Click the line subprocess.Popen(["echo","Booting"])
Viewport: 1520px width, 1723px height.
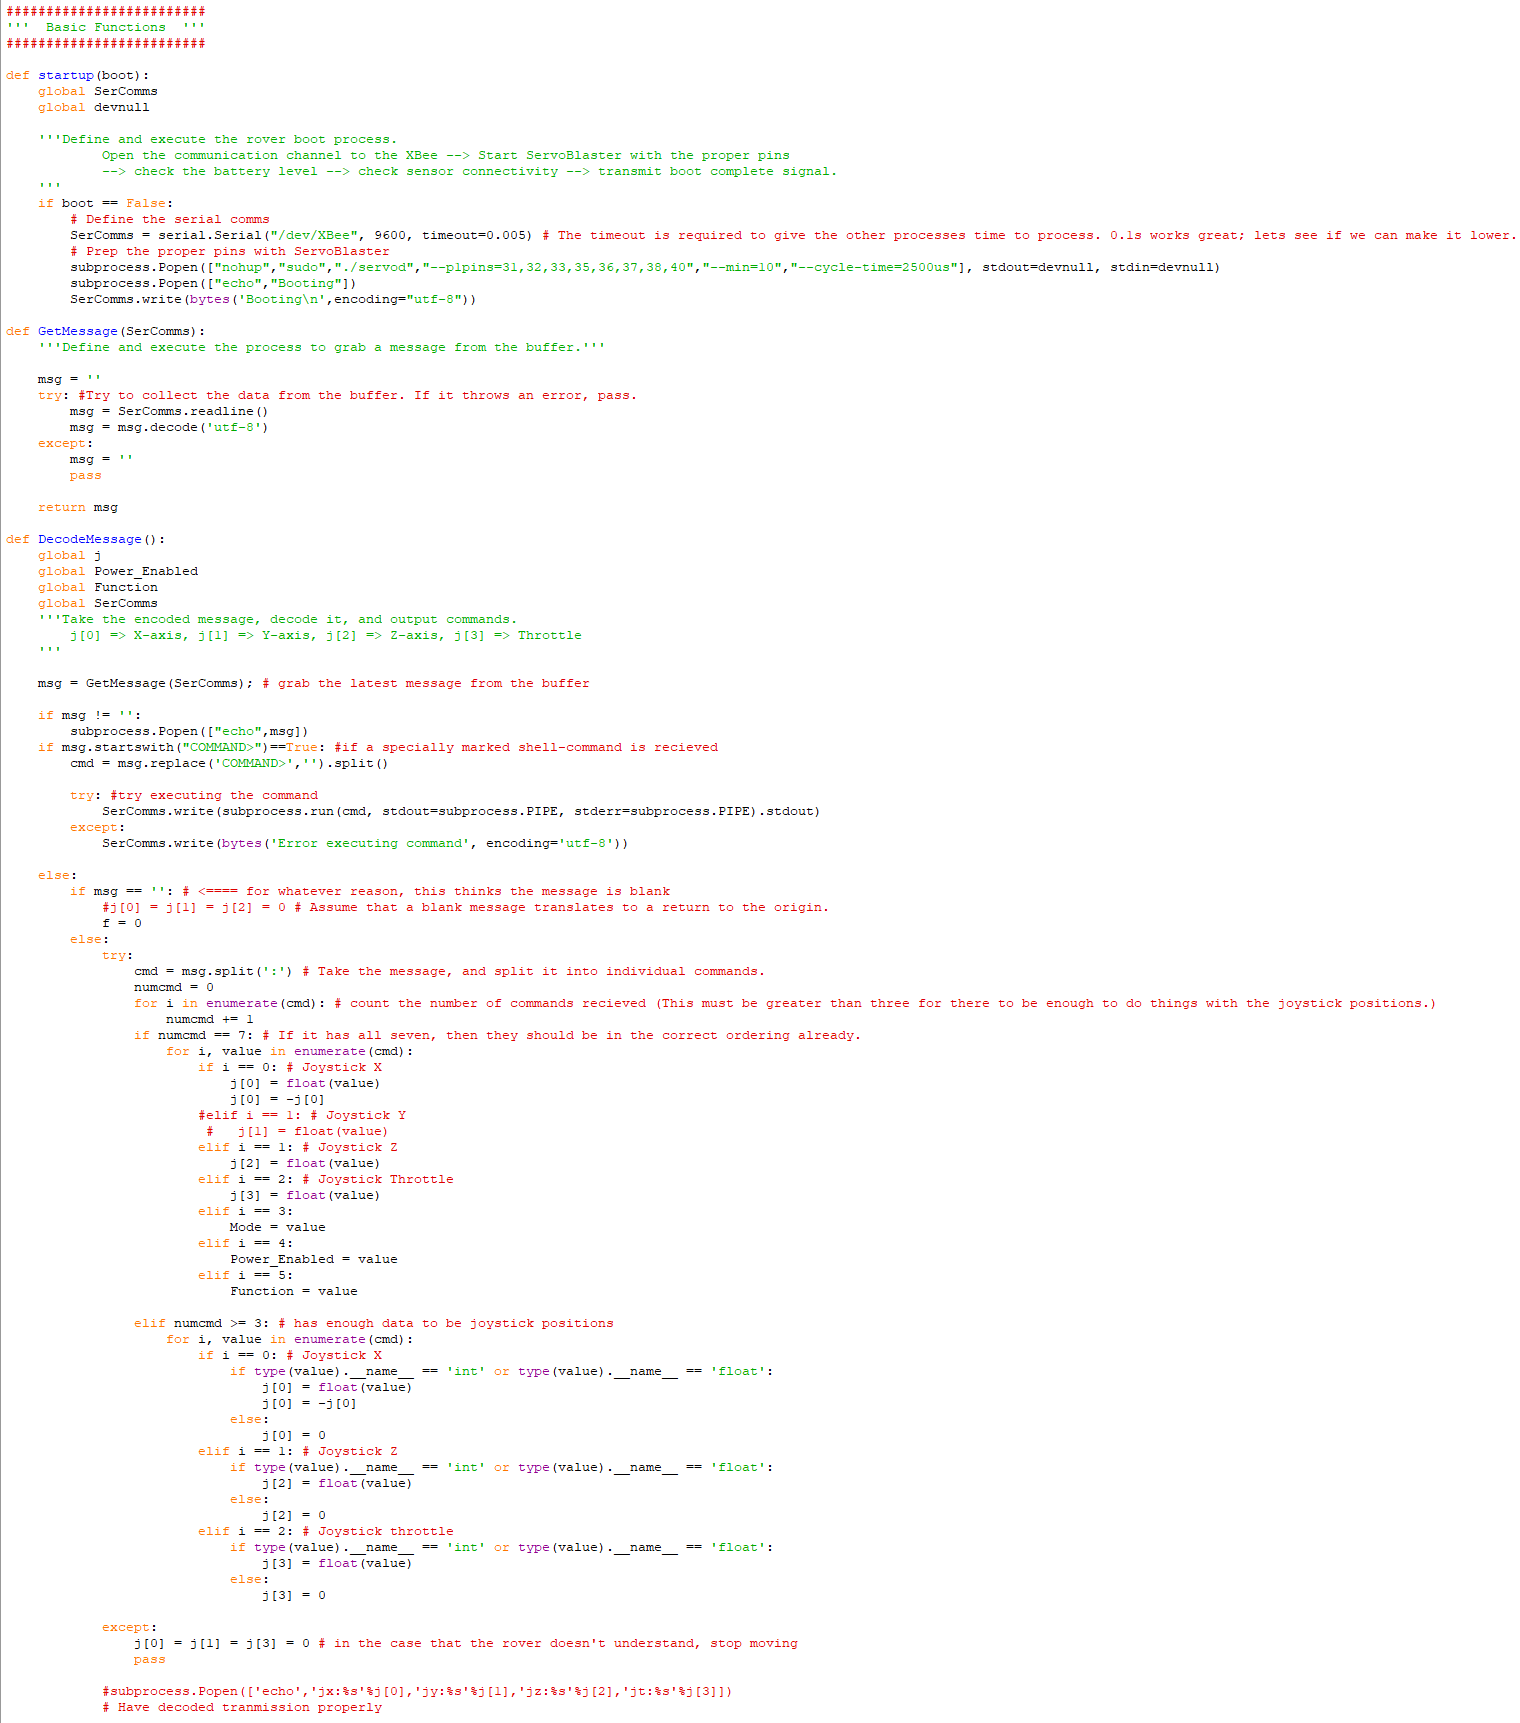213,283
